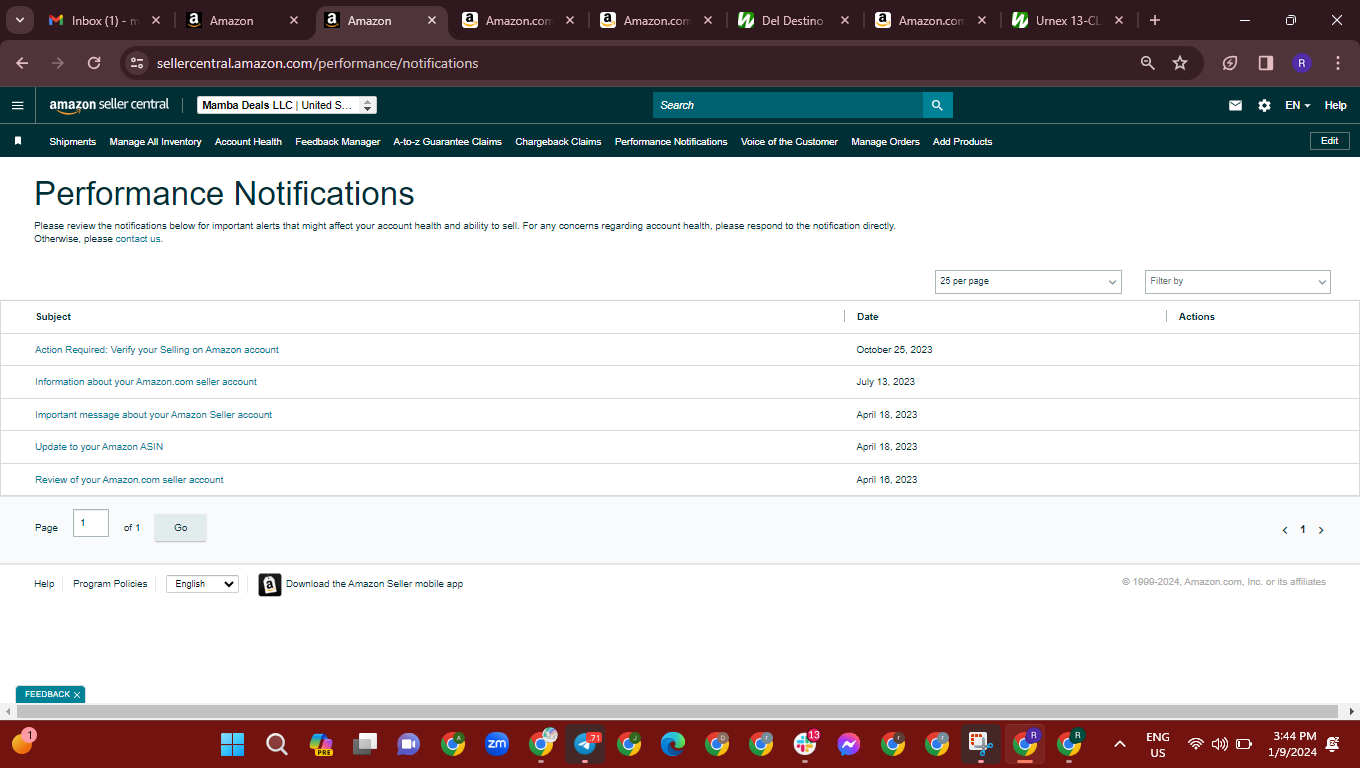The width and height of the screenshot is (1360, 768).
Task: Open Account Health from the nav bar
Action: (248, 142)
